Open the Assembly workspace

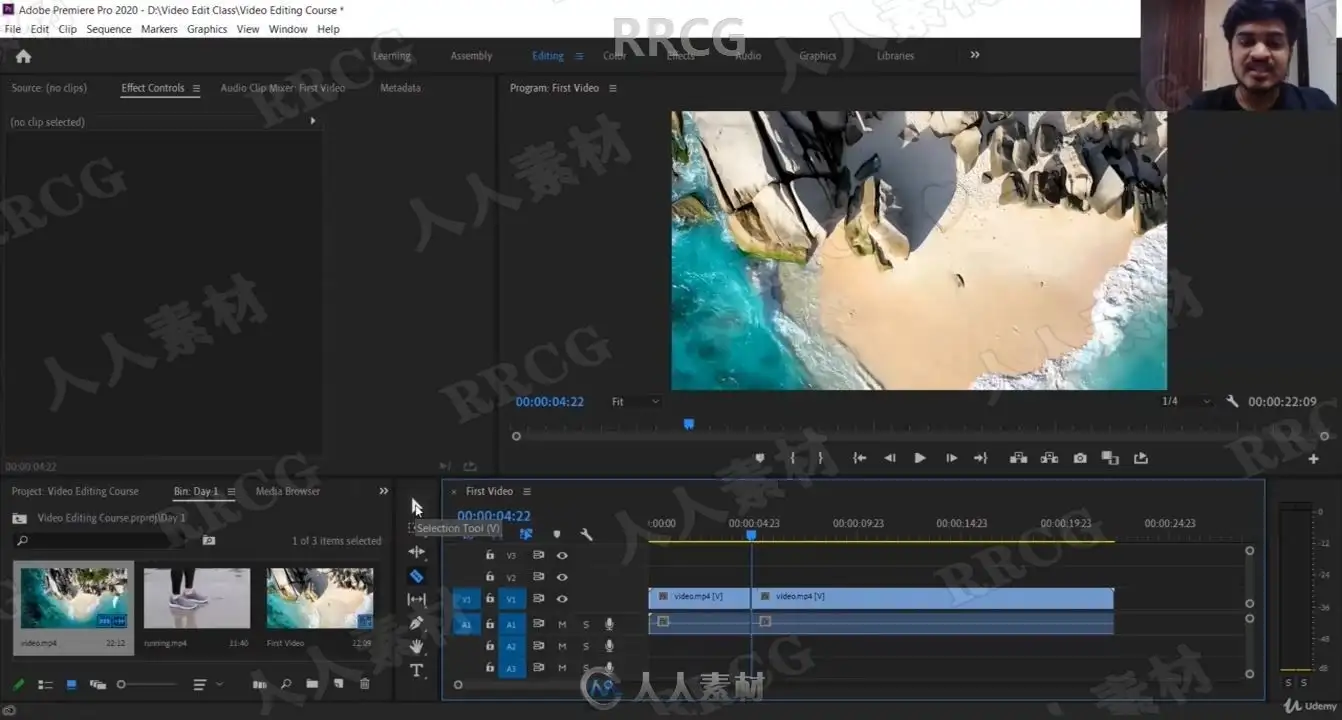(471, 56)
